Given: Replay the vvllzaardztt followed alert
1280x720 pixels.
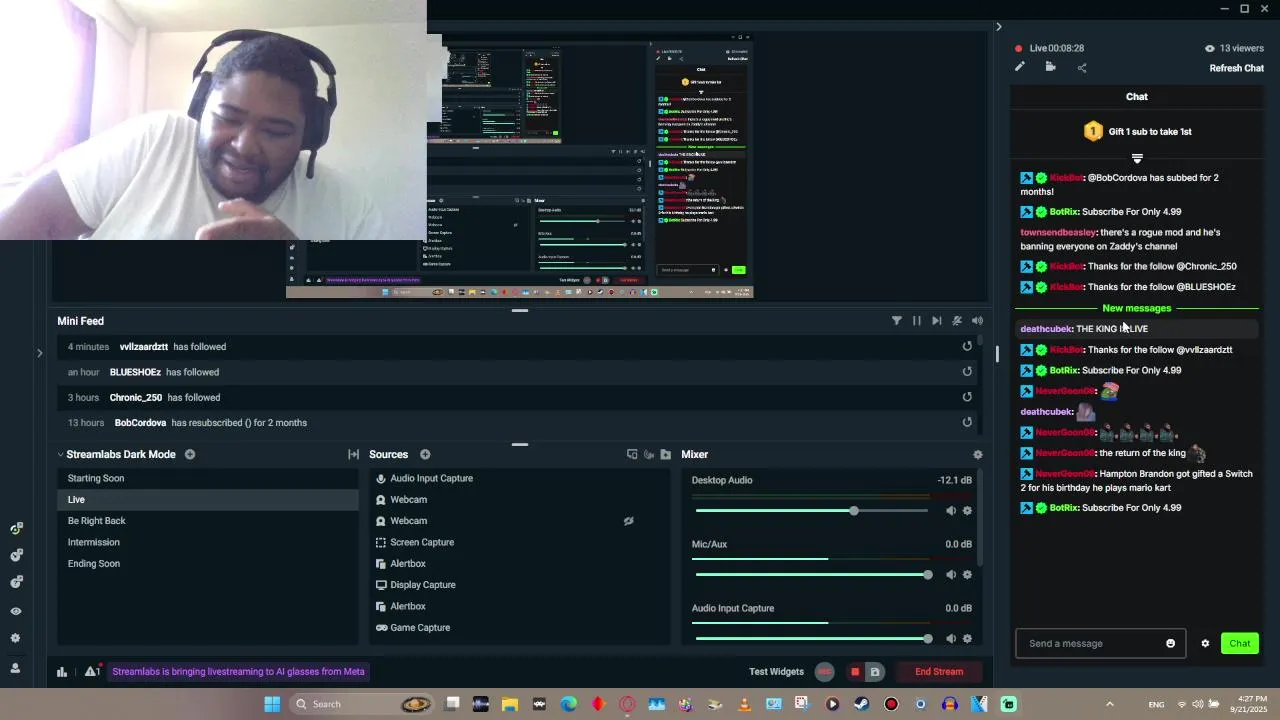Looking at the screenshot, I should [x=967, y=346].
